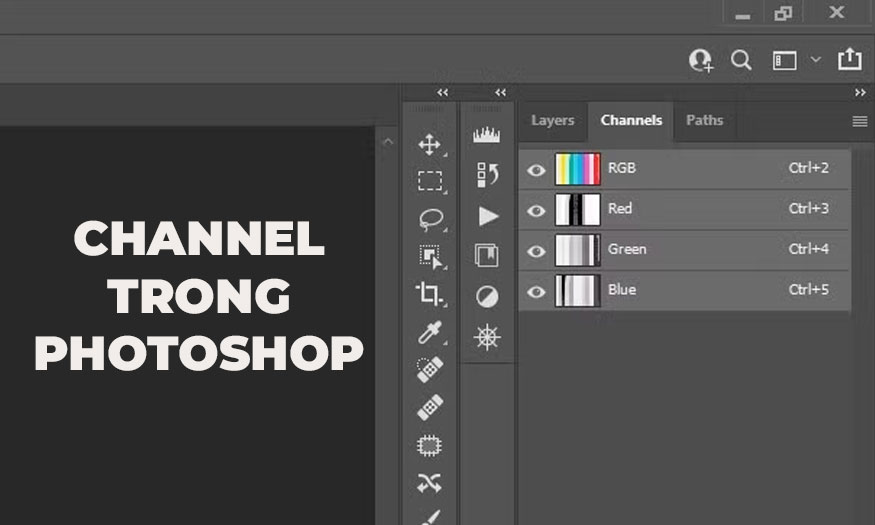Open the workspace layout switcher icon

(x=784, y=60)
